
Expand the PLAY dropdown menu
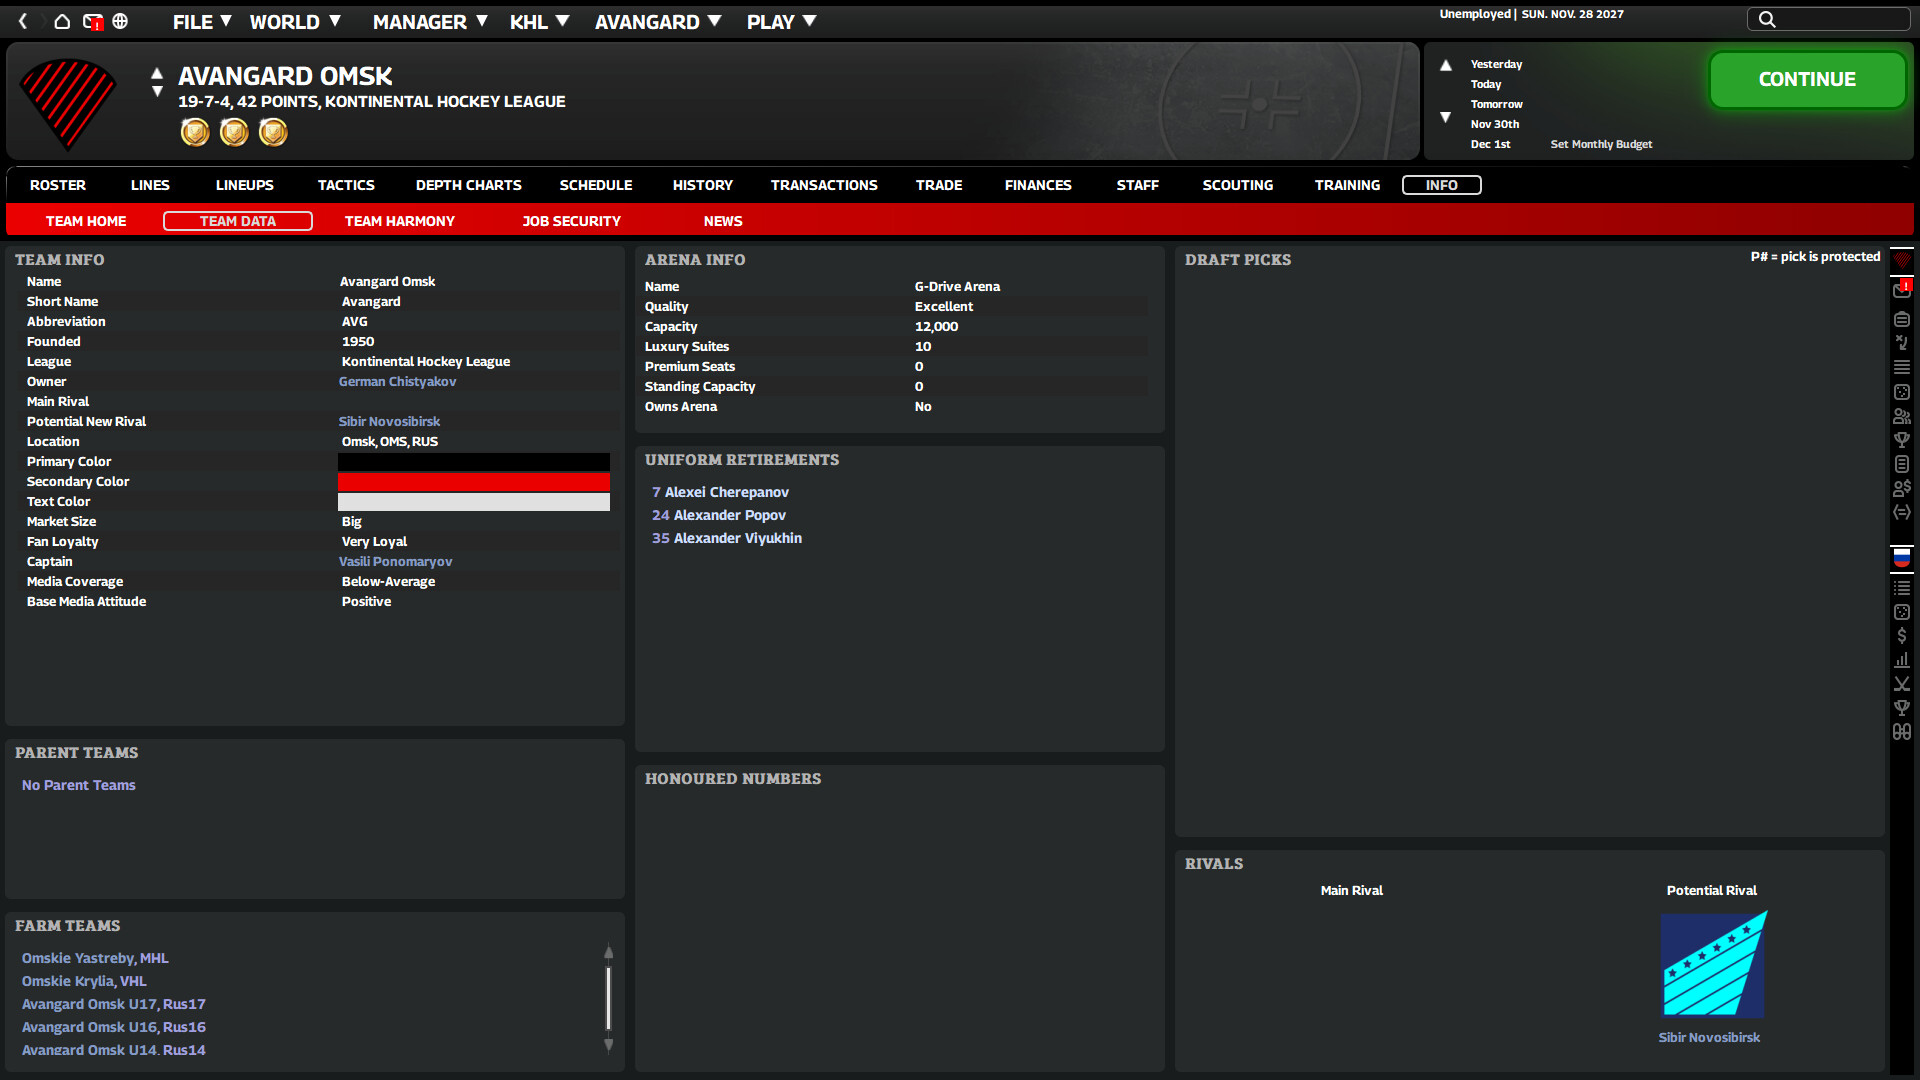coord(773,21)
